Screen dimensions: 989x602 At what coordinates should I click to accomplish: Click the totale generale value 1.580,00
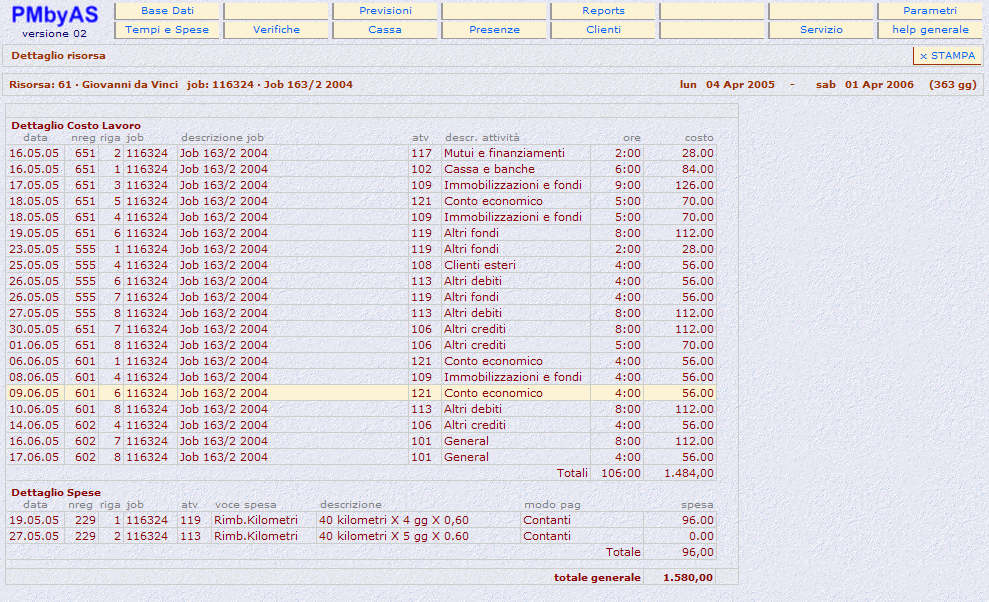click(687, 577)
